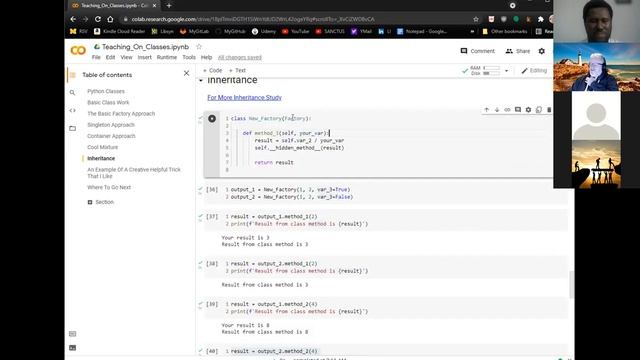
Task: Open the Comment button
Action: coord(478,51)
